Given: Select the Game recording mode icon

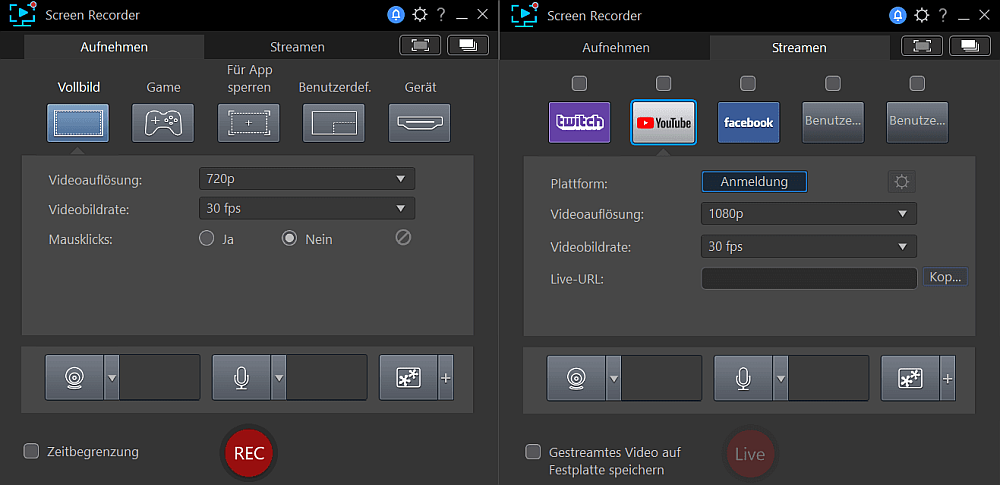Looking at the screenshot, I should tap(163, 123).
